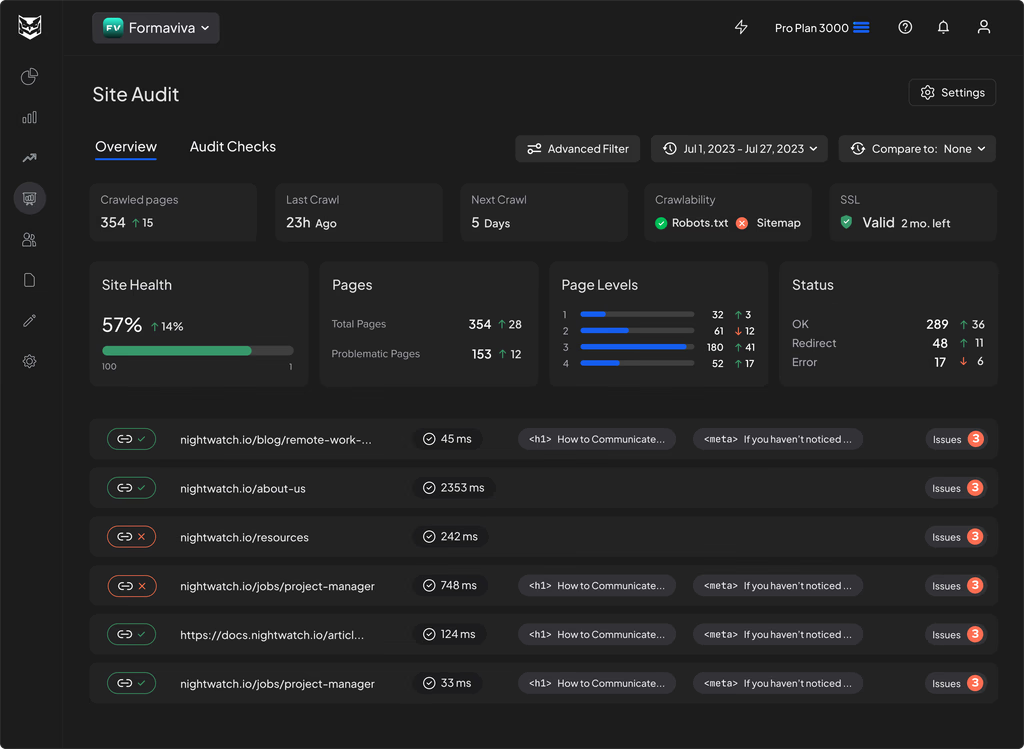Screen dimensions: 1024x749
Task: Open the Settings button
Action: pos(952,93)
